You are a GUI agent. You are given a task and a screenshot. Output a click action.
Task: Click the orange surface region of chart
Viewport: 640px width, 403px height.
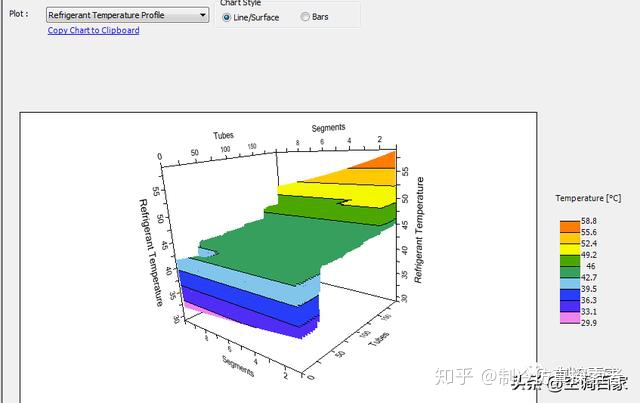coord(380,161)
